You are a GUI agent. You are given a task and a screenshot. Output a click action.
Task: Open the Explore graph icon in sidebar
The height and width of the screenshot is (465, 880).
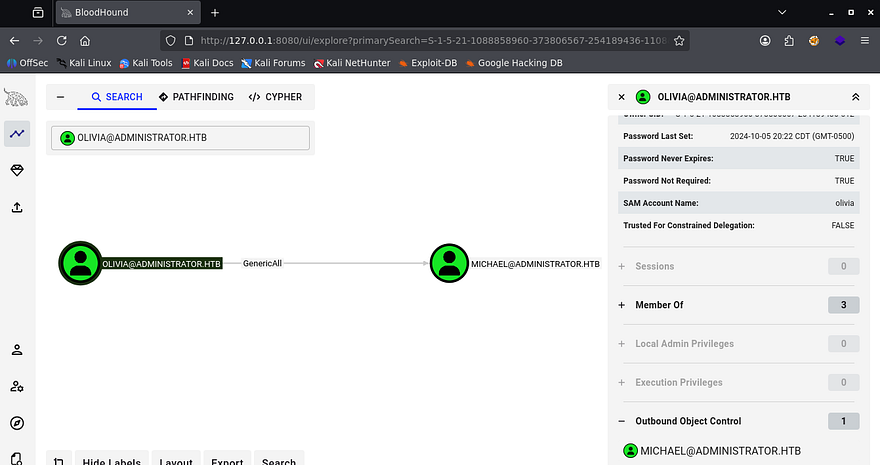point(16,133)
